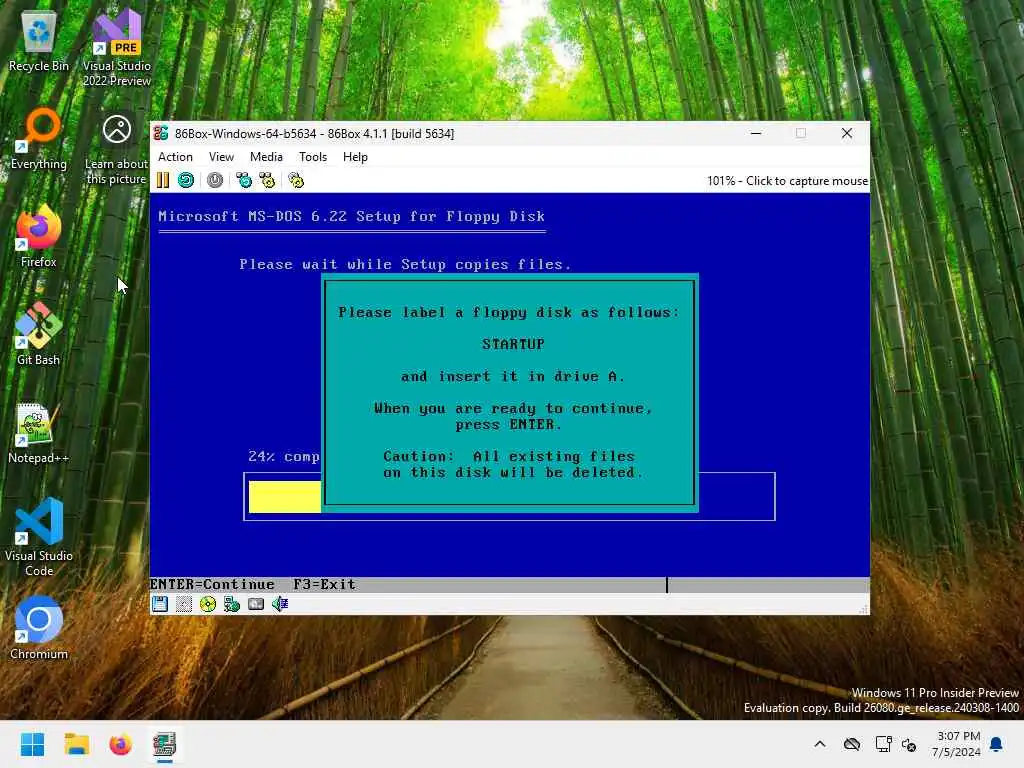The width and height of the screenshot is (1024, 768).
Task: Pause emulation with the toolbar pause icon
Action: pyautogui.click(x=163, y=180)
